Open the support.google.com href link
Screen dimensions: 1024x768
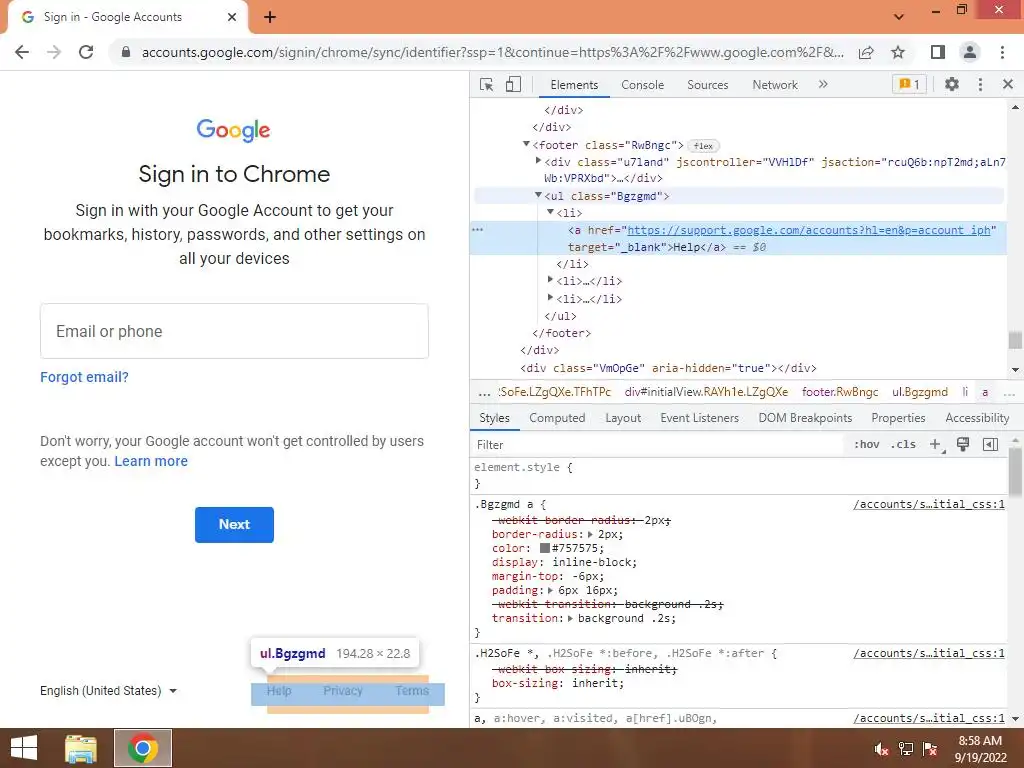click(808, 230)
